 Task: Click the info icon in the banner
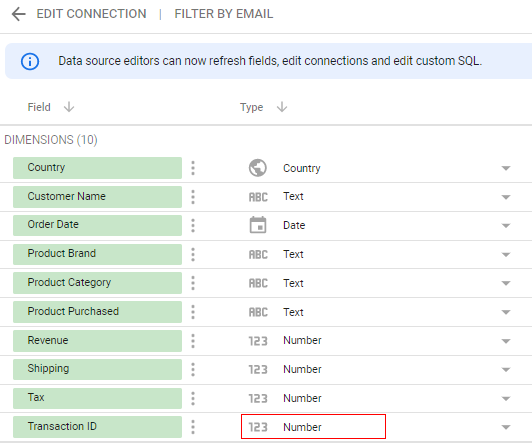pyautogui.click(x=30, y=61)
